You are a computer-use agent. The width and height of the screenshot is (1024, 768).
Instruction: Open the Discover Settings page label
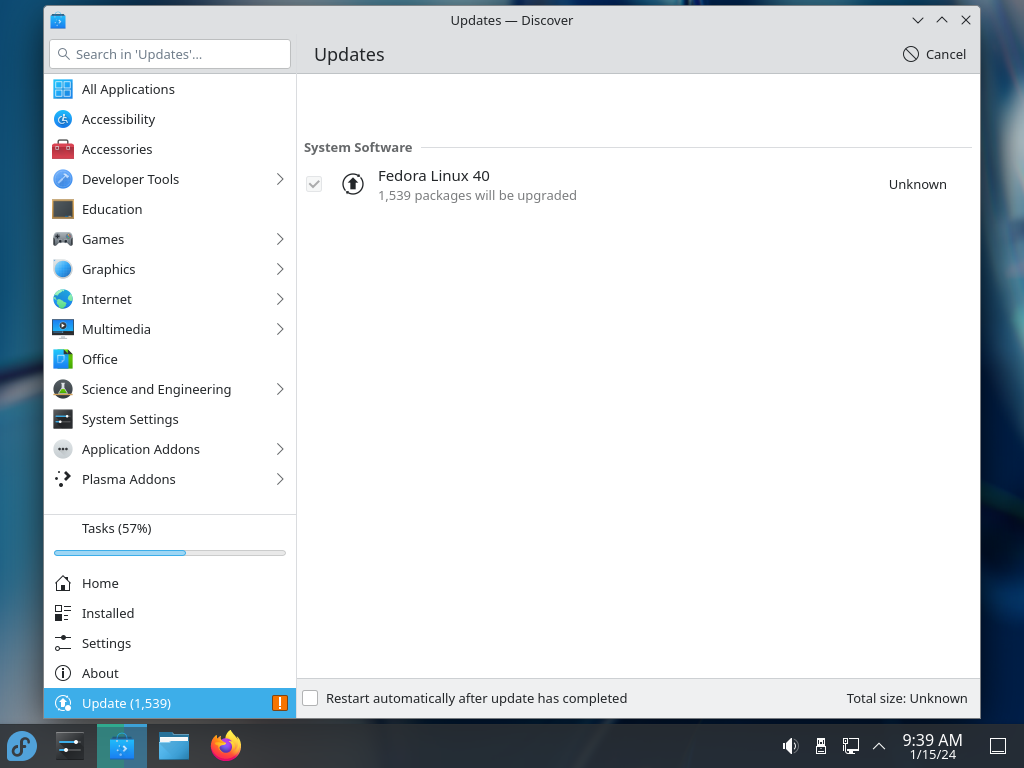[106, 643]
